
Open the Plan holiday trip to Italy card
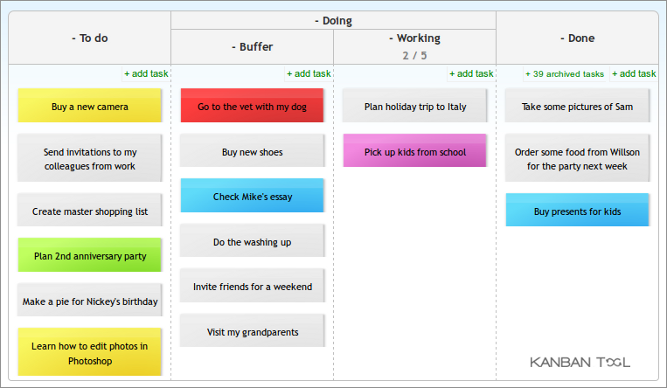tap(415, 105)
